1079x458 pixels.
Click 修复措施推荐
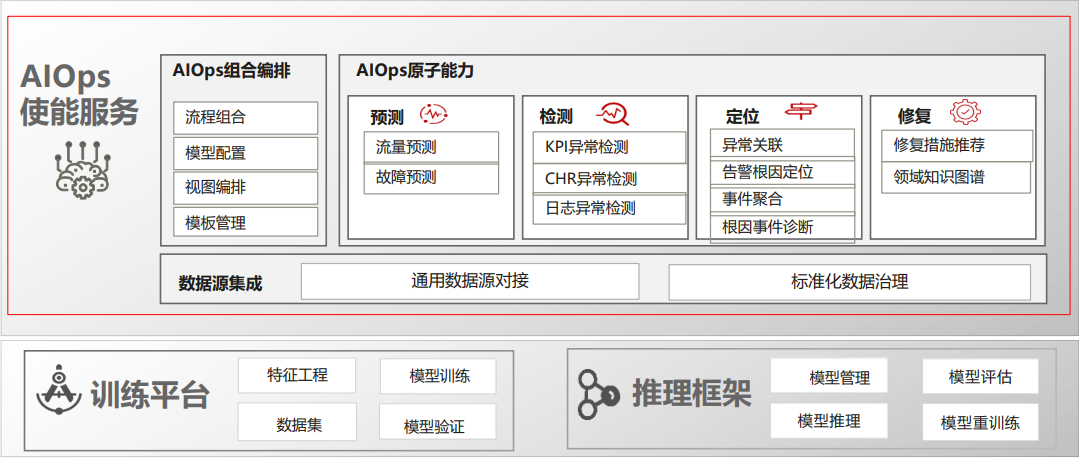pos(957,145)
